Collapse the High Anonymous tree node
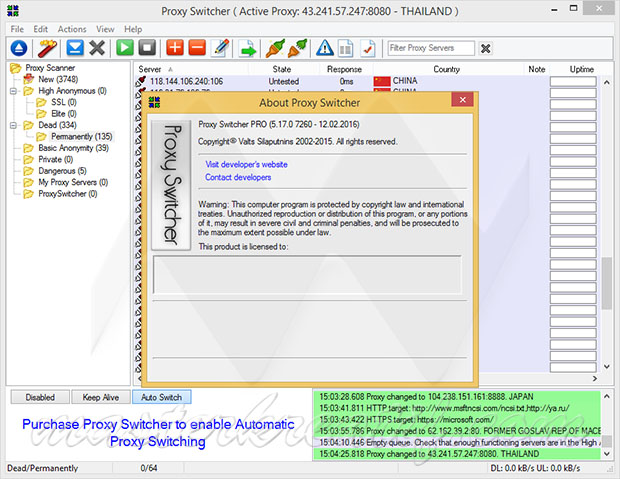 (x=13, y=91)
